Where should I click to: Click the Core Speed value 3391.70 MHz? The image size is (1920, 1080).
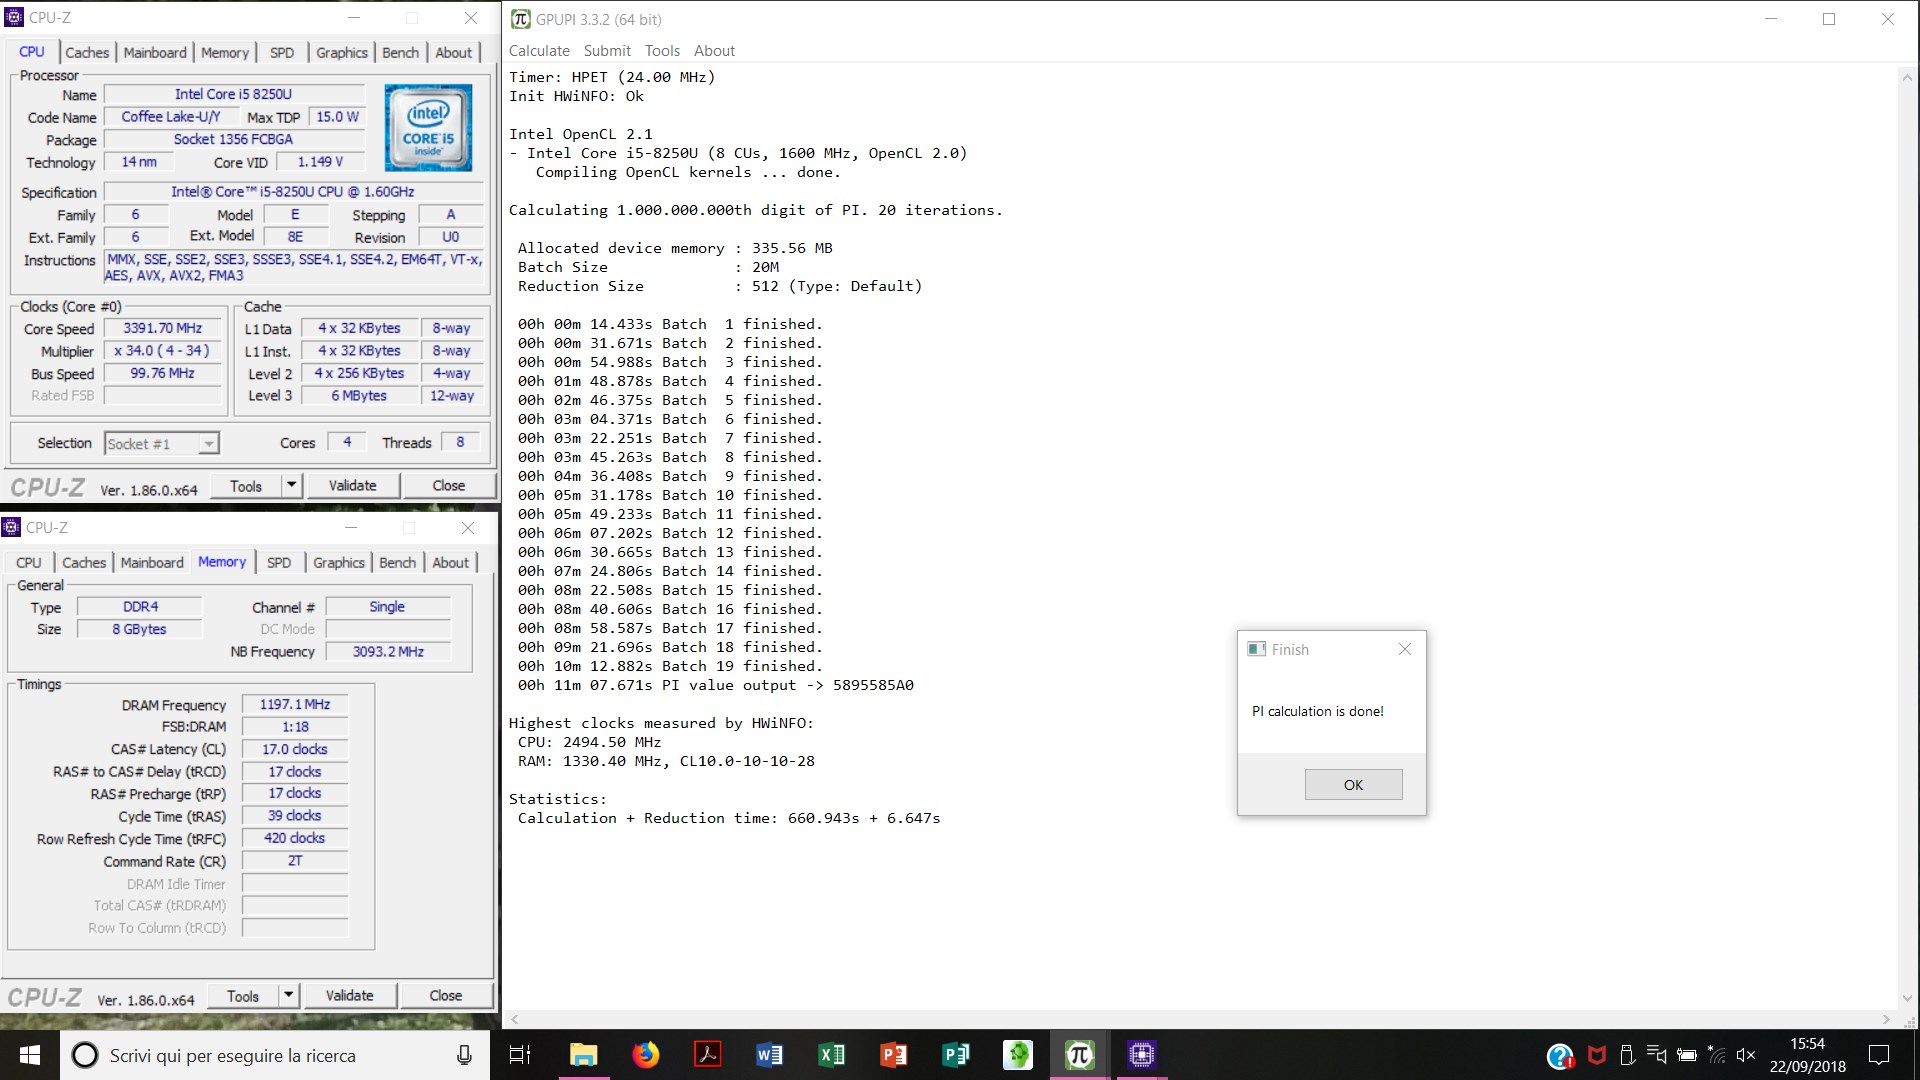click(163, 328)
